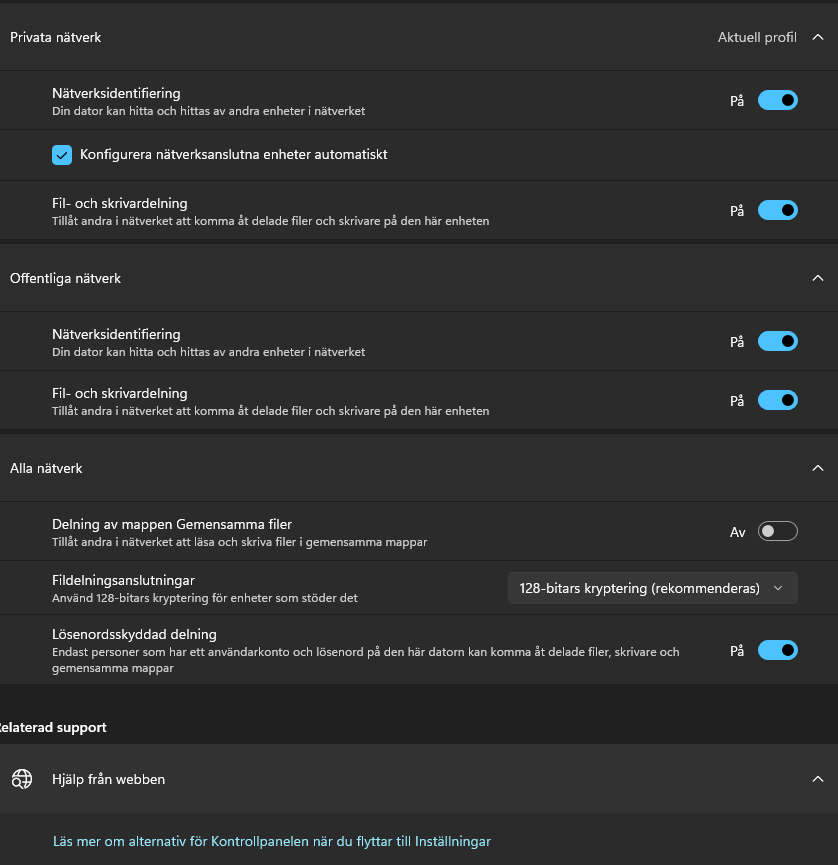Collapse the Alla nätverk section chevron
838x865 pixels.
(818, 468)
